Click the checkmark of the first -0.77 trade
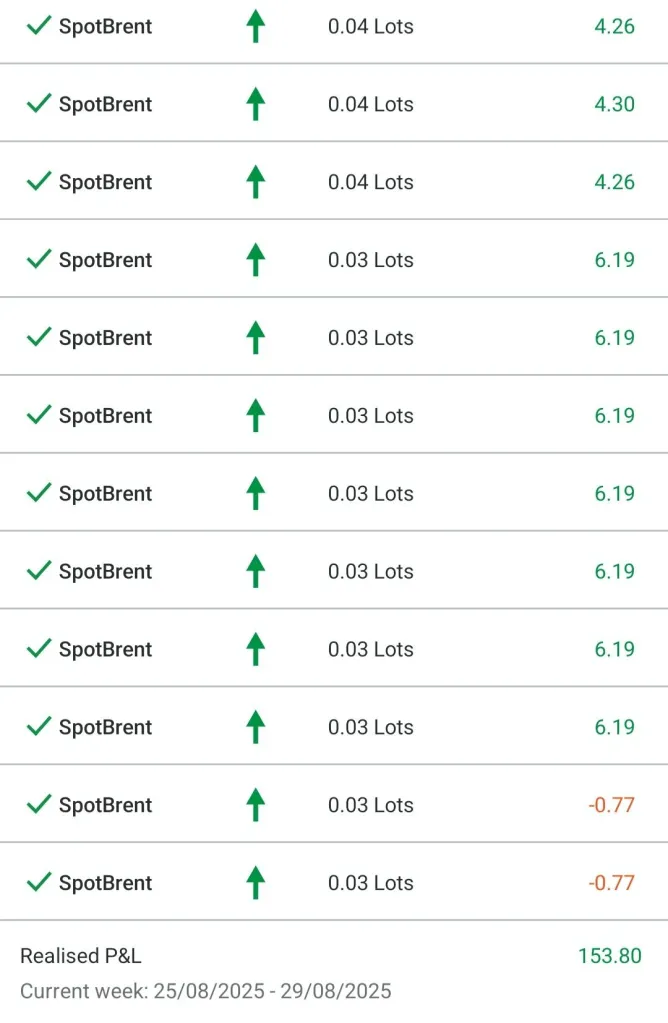The height and width of the screenshot is (1023, 668). pyautogui.click(x=39, y=804)
